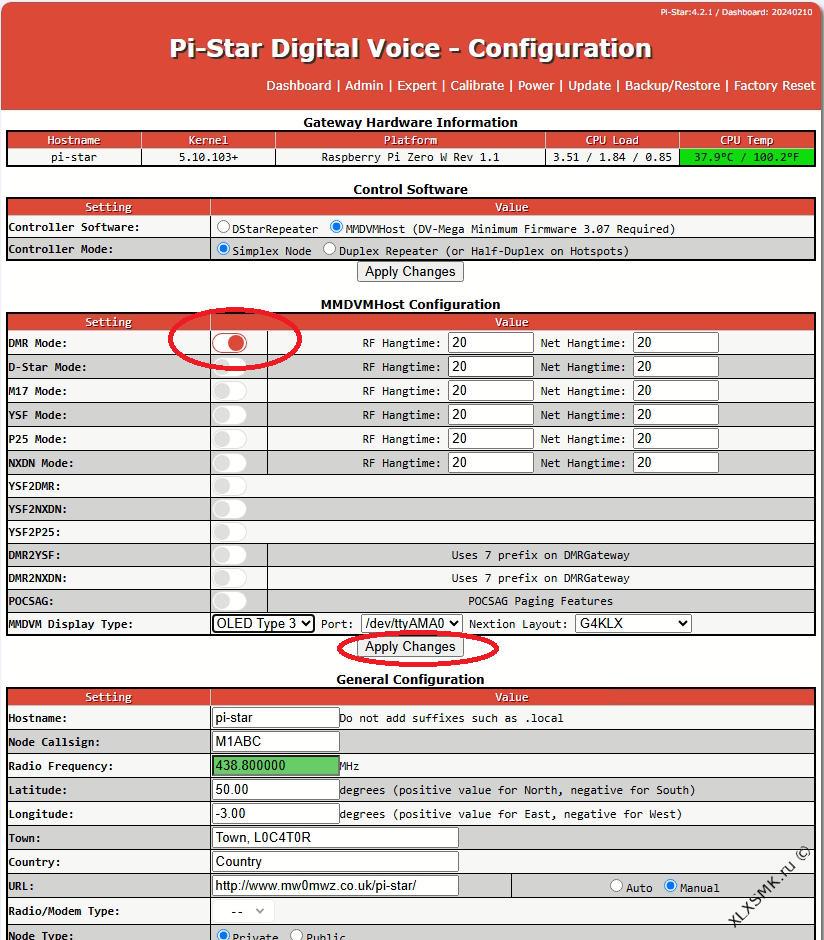Click CPU Temp value cell
The height and width of the screenshot is (940, 824).
click(747, 157)
